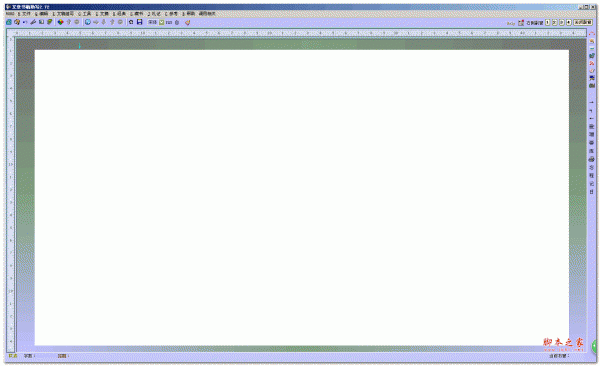Click the right-pointing arrow in right sidebar
This screenshot has height=366, width=600.
pyautogui.click(x=592, y=102)
